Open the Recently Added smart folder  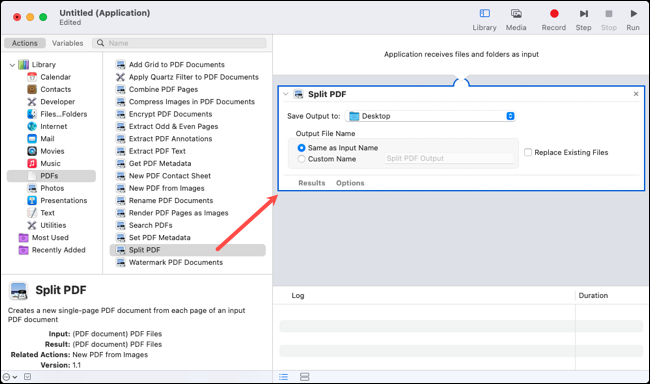pyautogui.click(x=58, y=250)
